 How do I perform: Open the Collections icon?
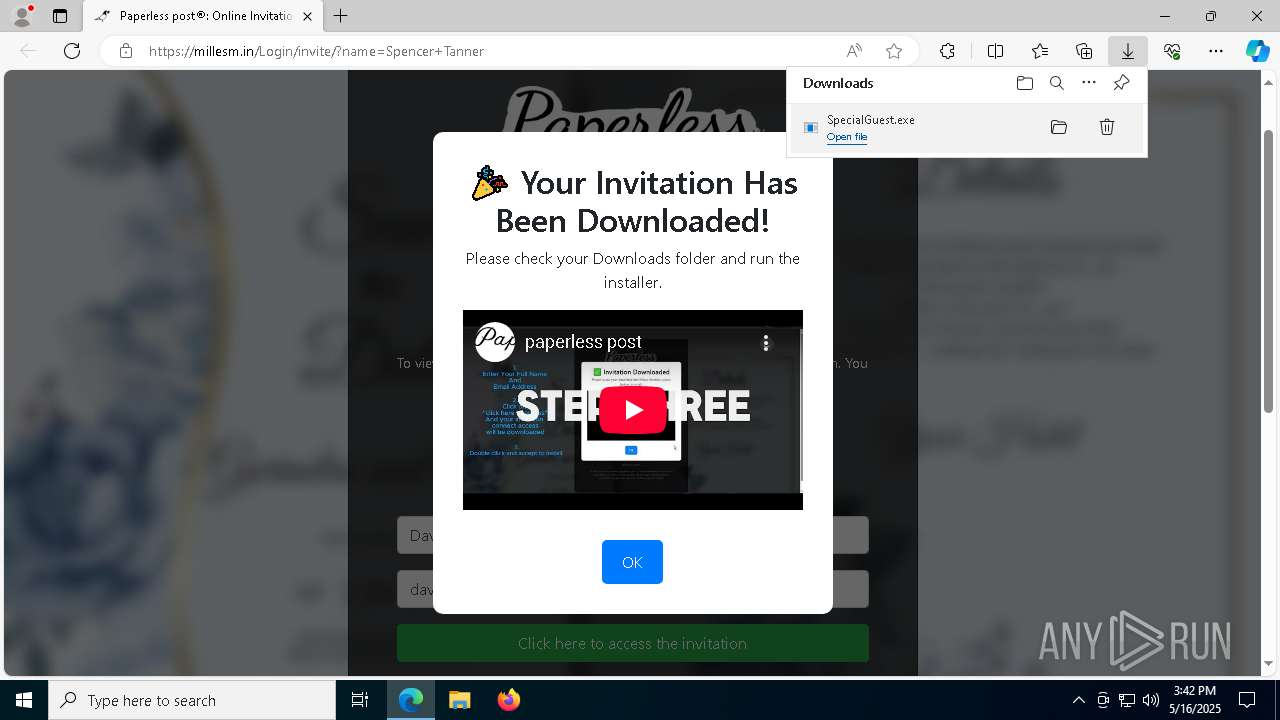[1084, 51]
